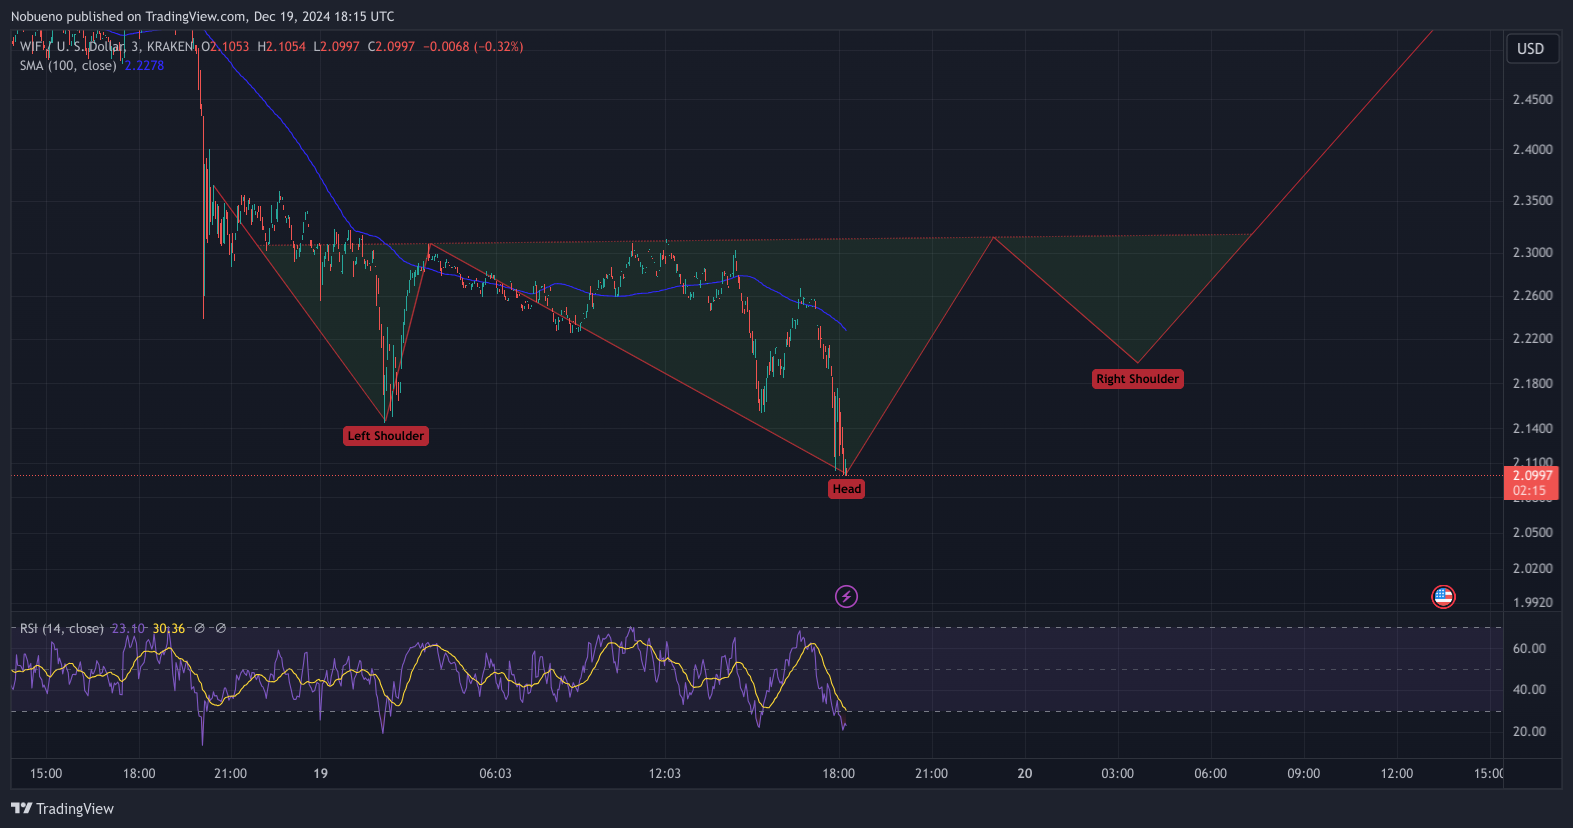Click the SMA value 2.2278
The image size is (1573, 828).
(x=144, y=66)
